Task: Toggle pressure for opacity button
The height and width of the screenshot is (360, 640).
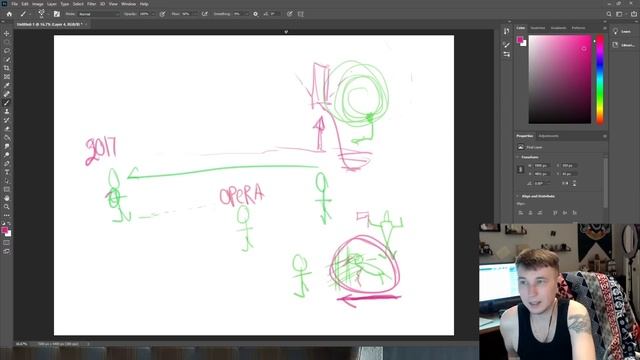Action: click(162, 14)
